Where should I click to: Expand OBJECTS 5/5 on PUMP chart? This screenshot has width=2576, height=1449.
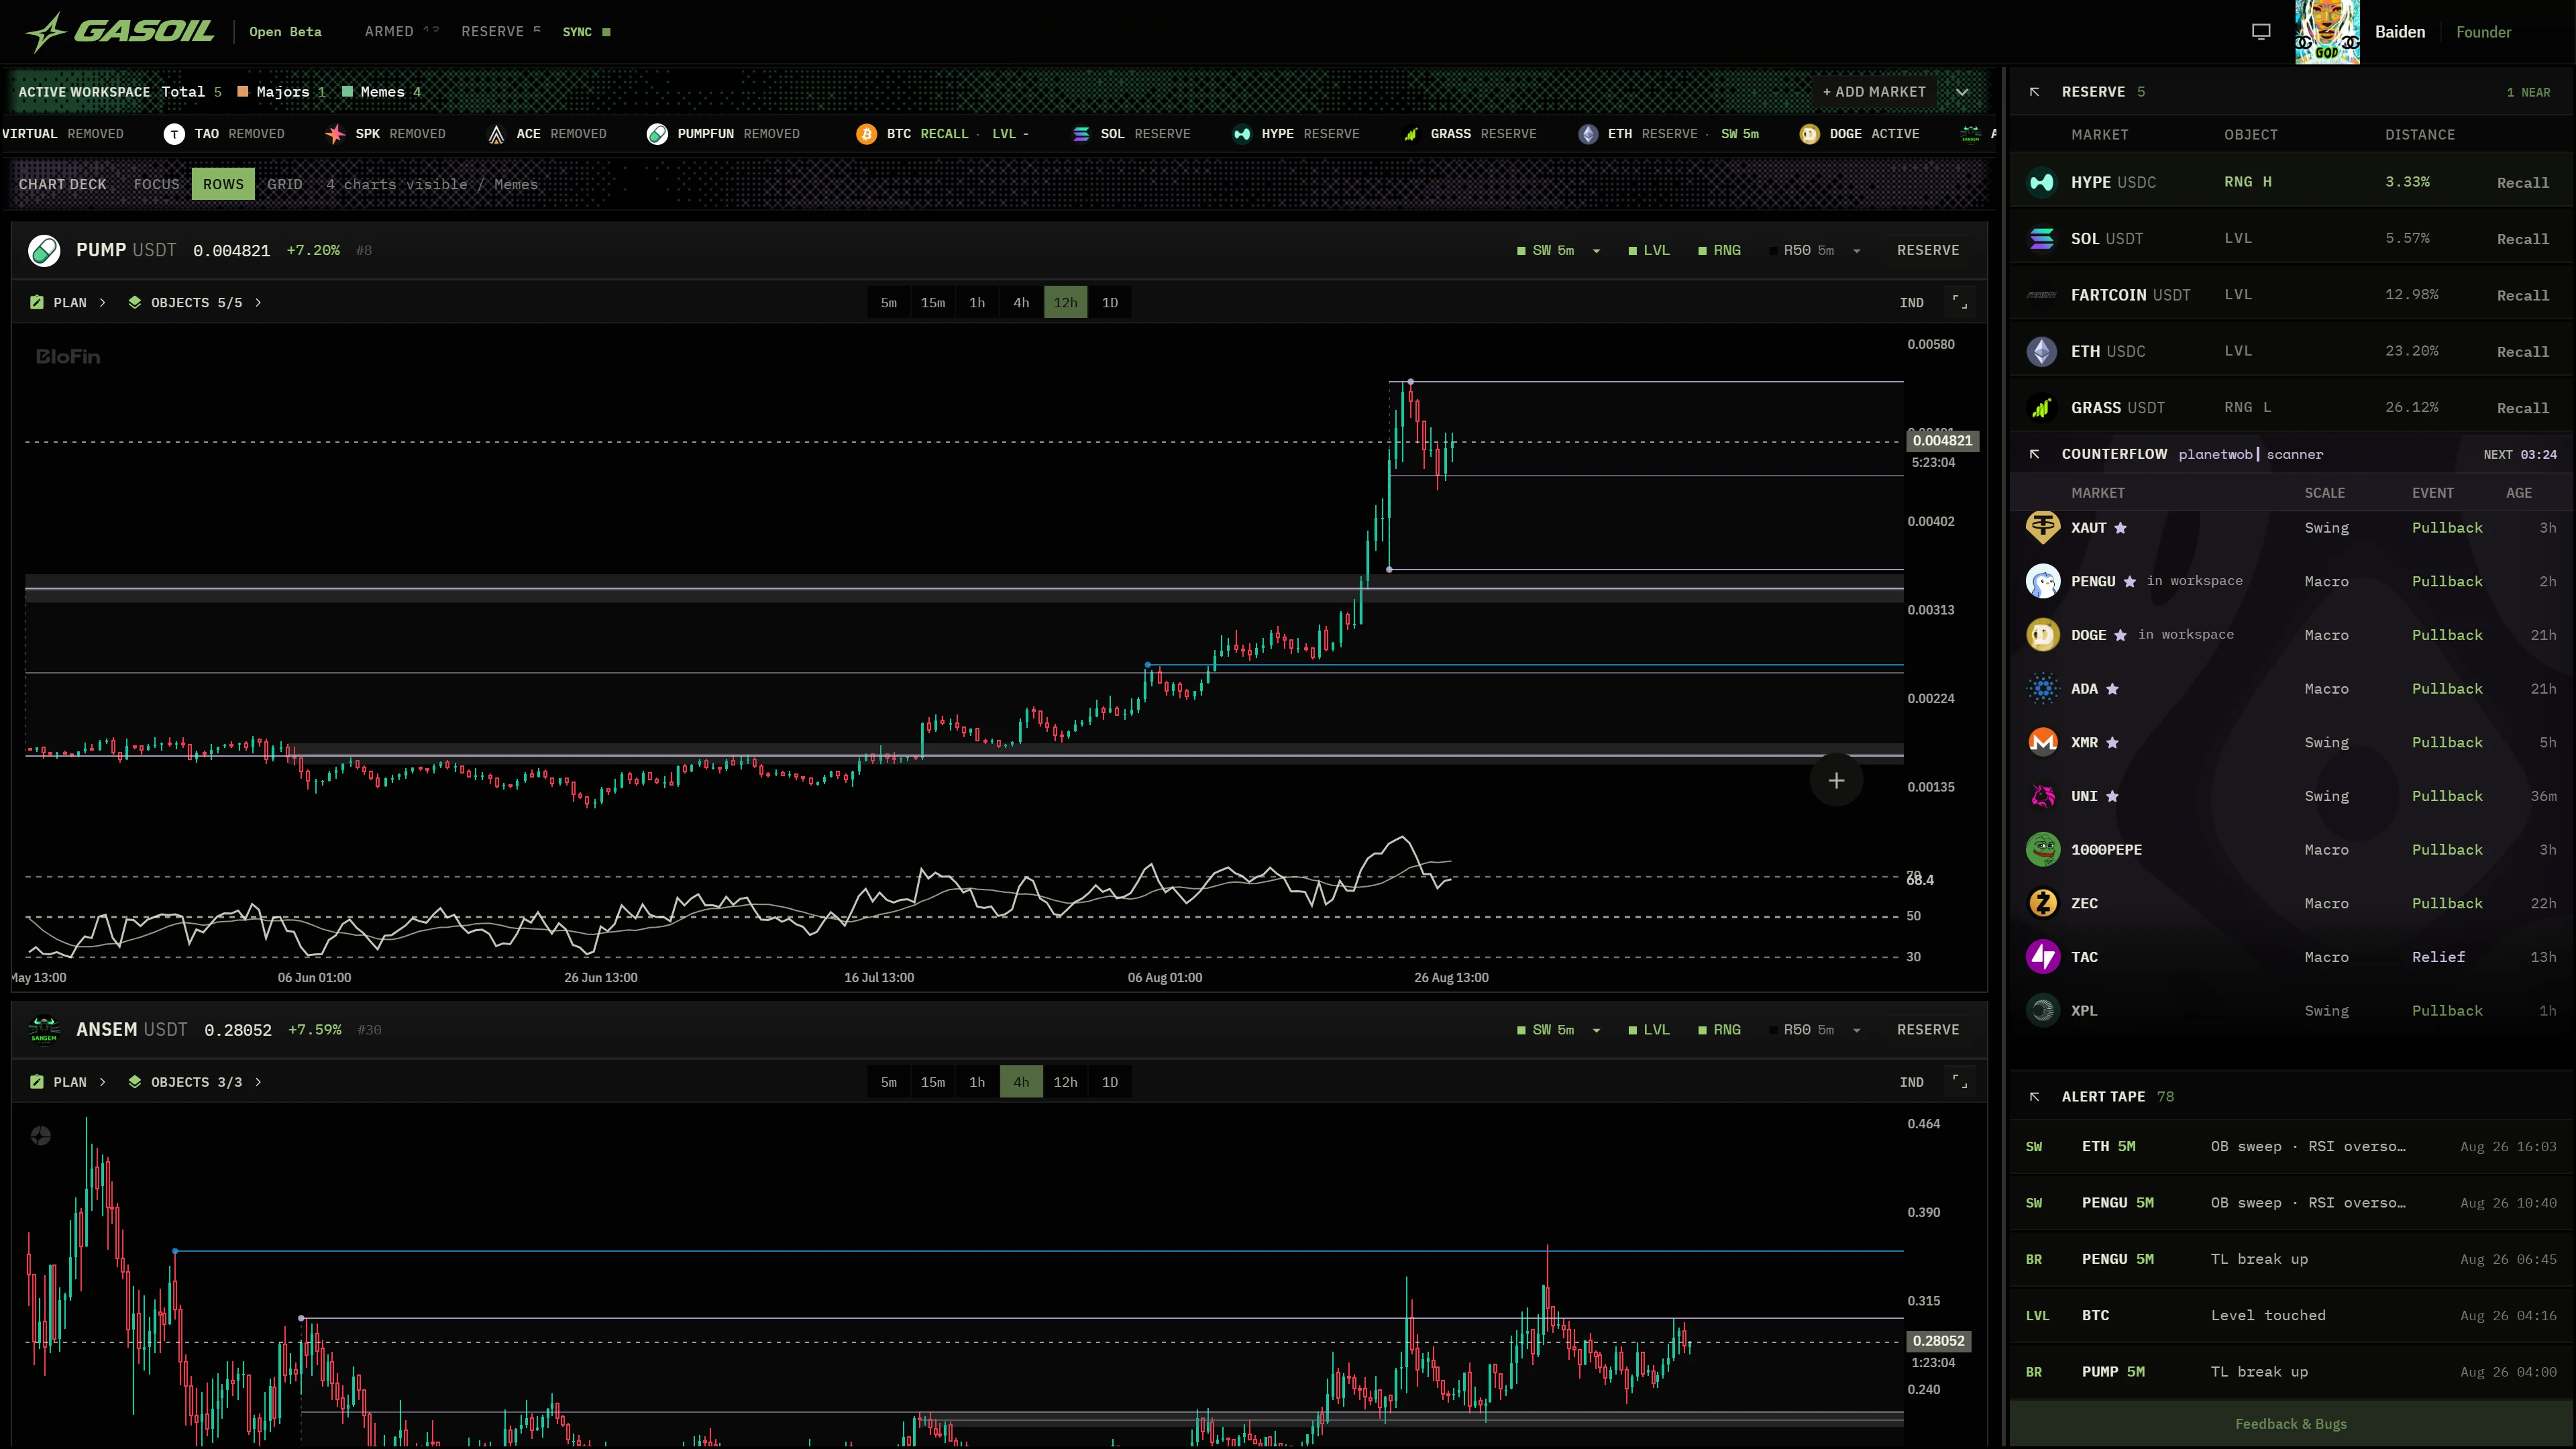click(x=195, y=302)
